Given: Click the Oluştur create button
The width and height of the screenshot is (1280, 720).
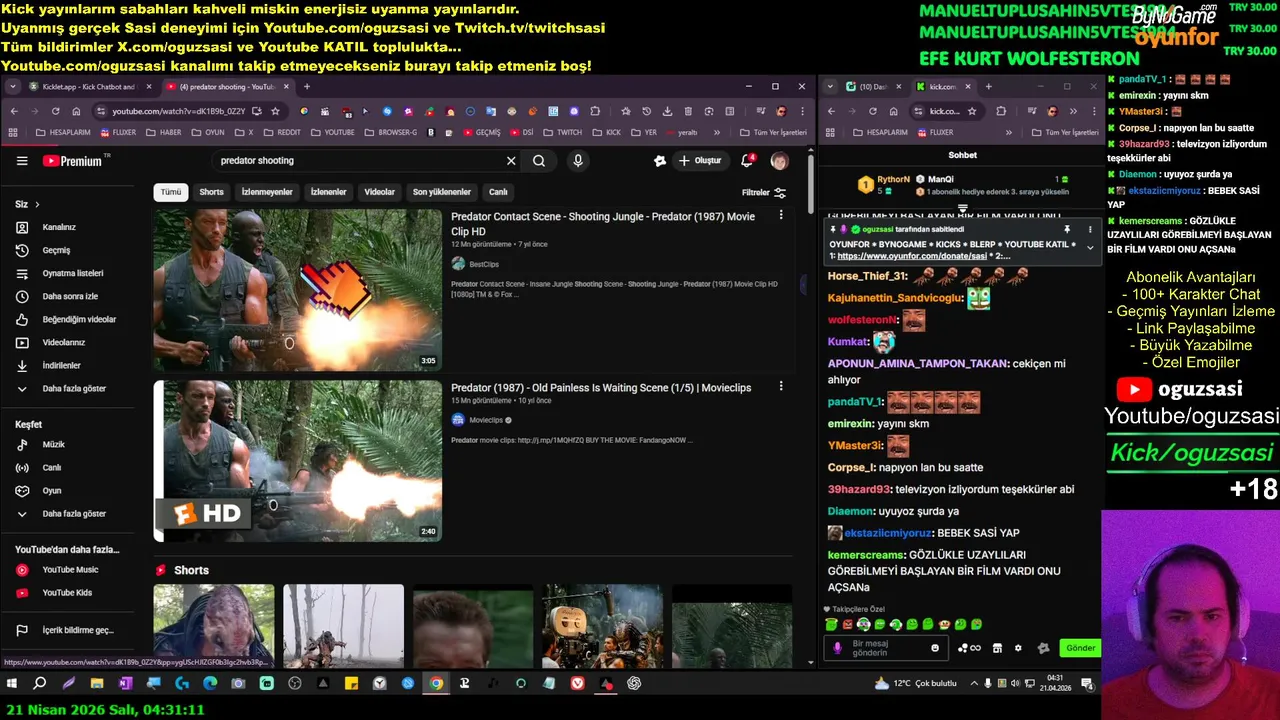Looking at the screenshot, I should pos(699,161).
